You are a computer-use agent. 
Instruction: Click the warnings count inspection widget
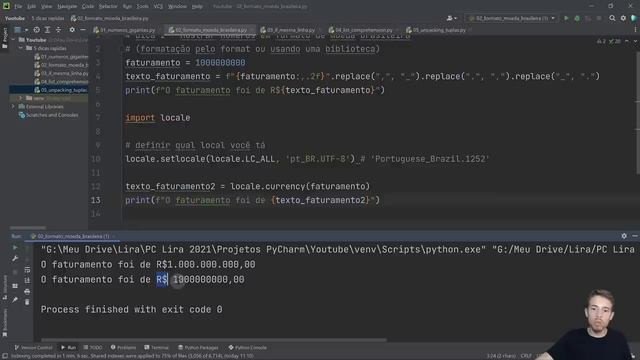(x=609, y=41)
